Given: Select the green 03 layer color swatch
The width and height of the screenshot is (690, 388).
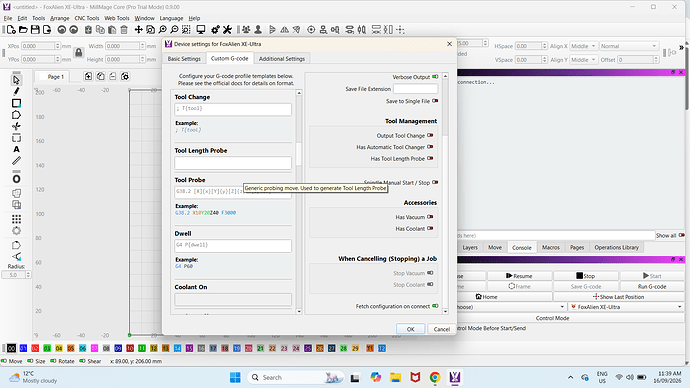Looking at the screenshot, I should point(47,348).
